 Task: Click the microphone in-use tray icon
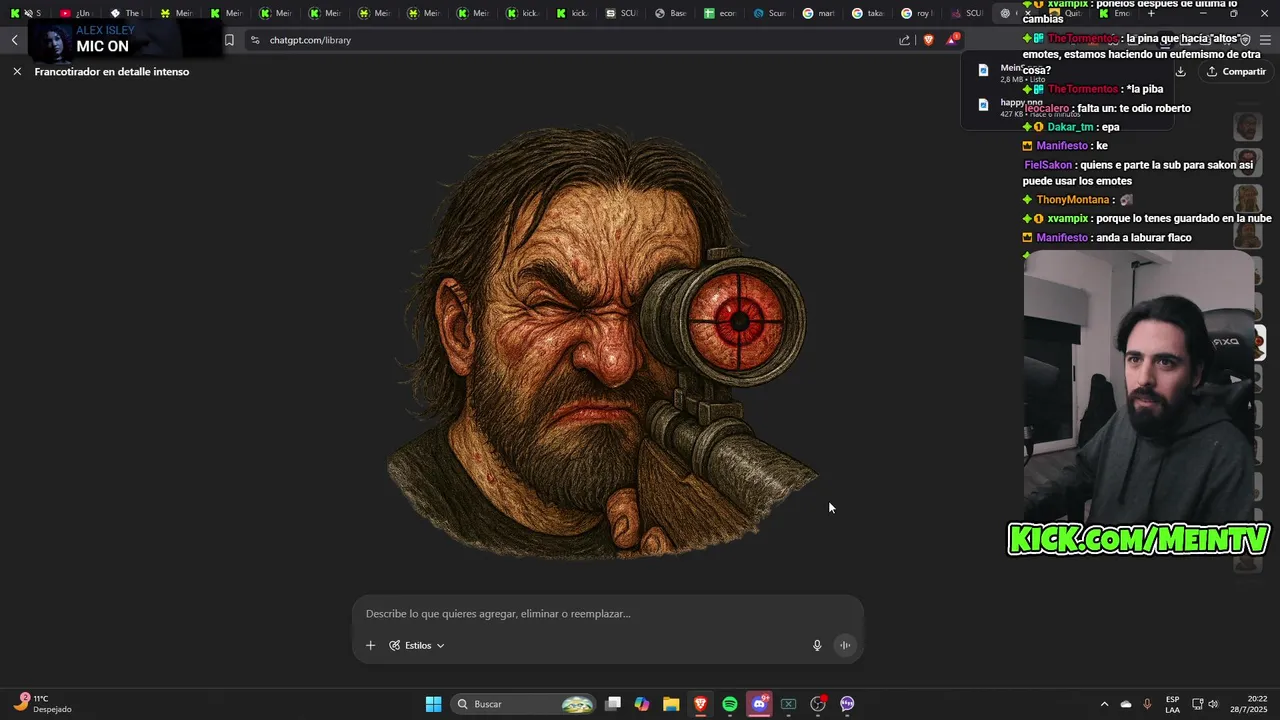(1147, 704)
